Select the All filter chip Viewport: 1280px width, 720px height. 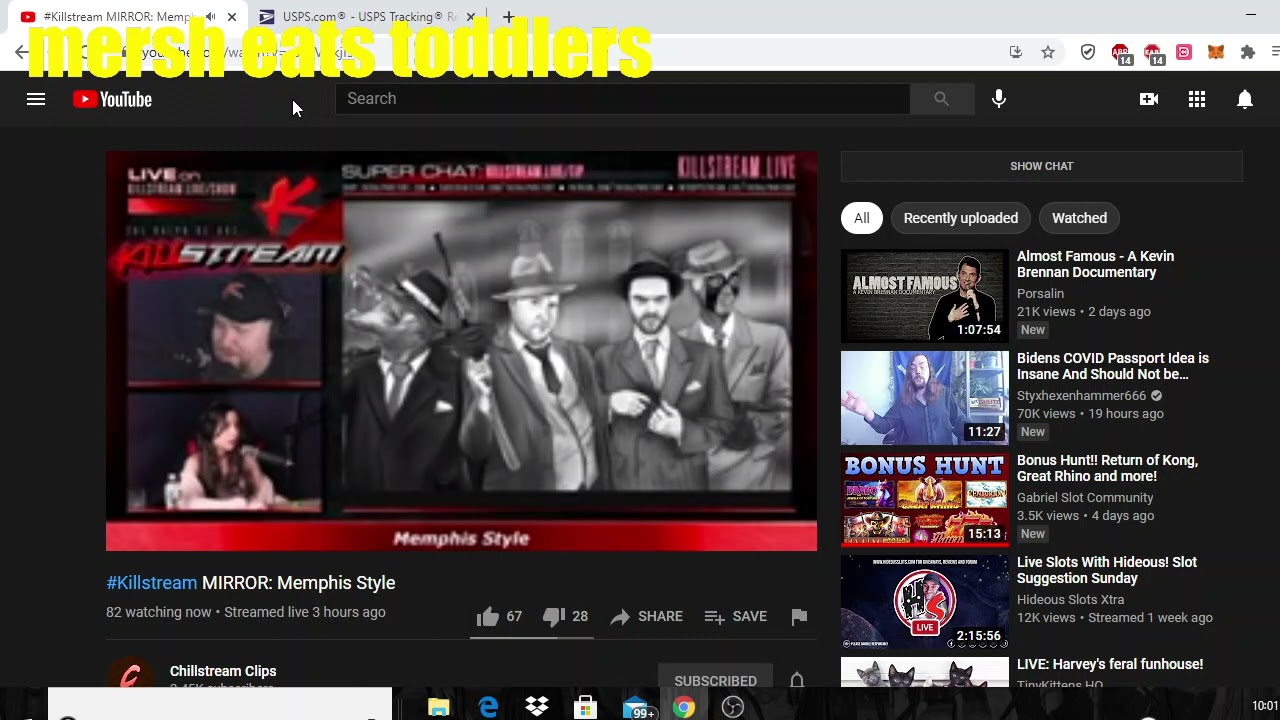coord(862,218)
